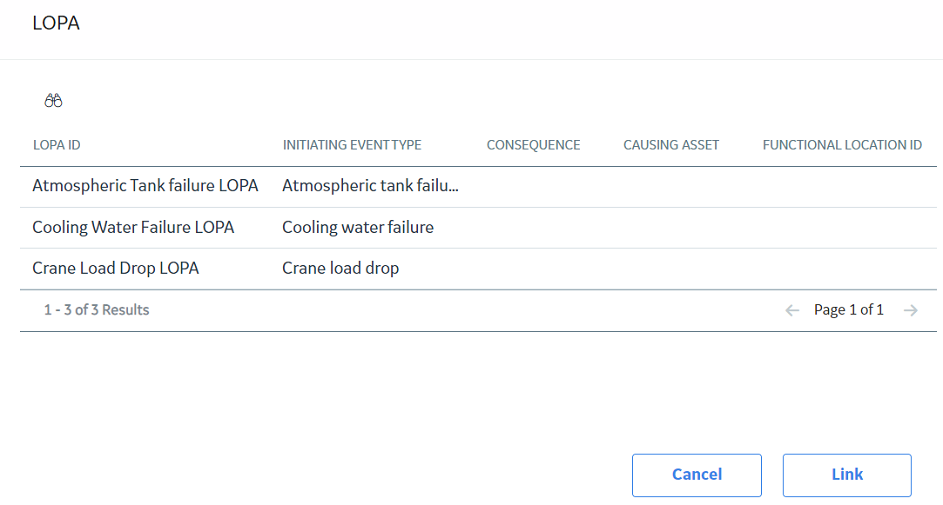Click the Functional Location ID column header
943x505 pixels.
tap(842, 145)
